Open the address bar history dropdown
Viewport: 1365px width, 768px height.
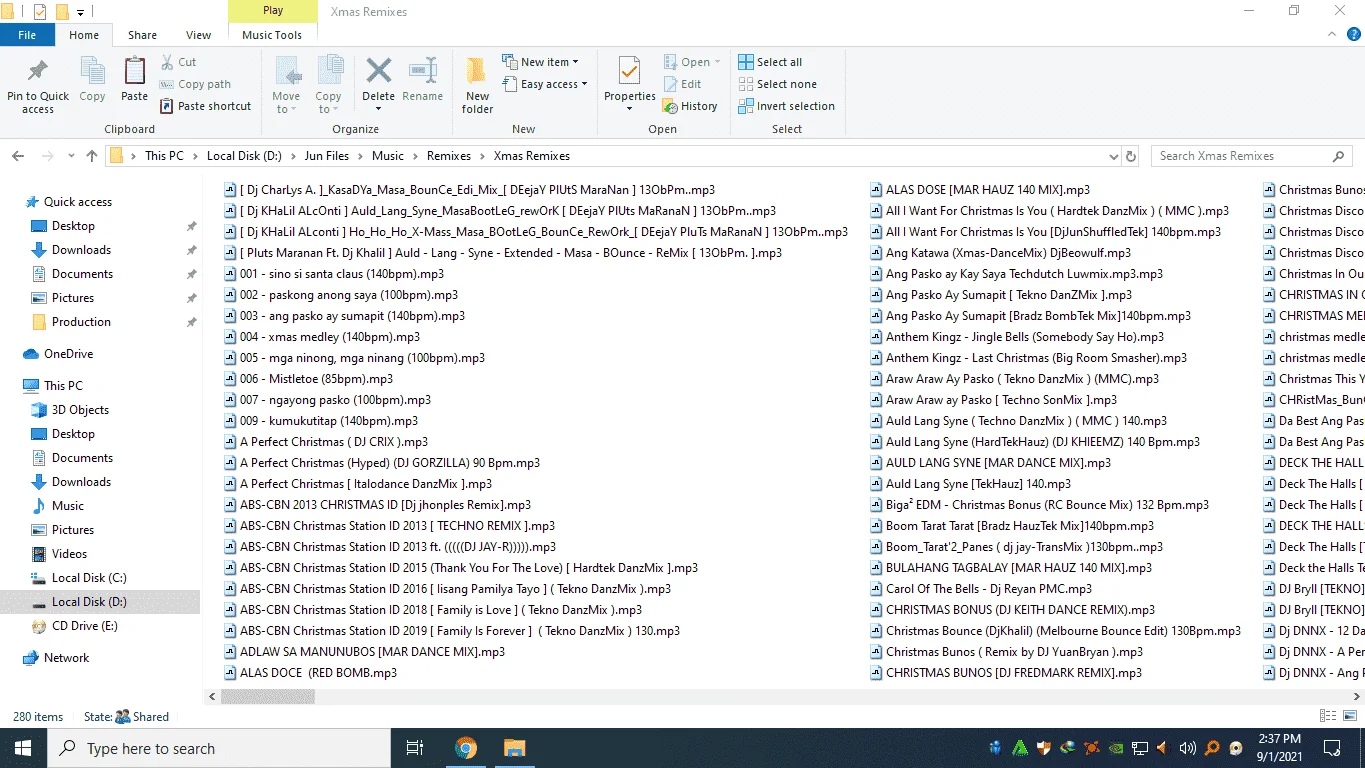pyautogui.click(x=1114, y=156)
